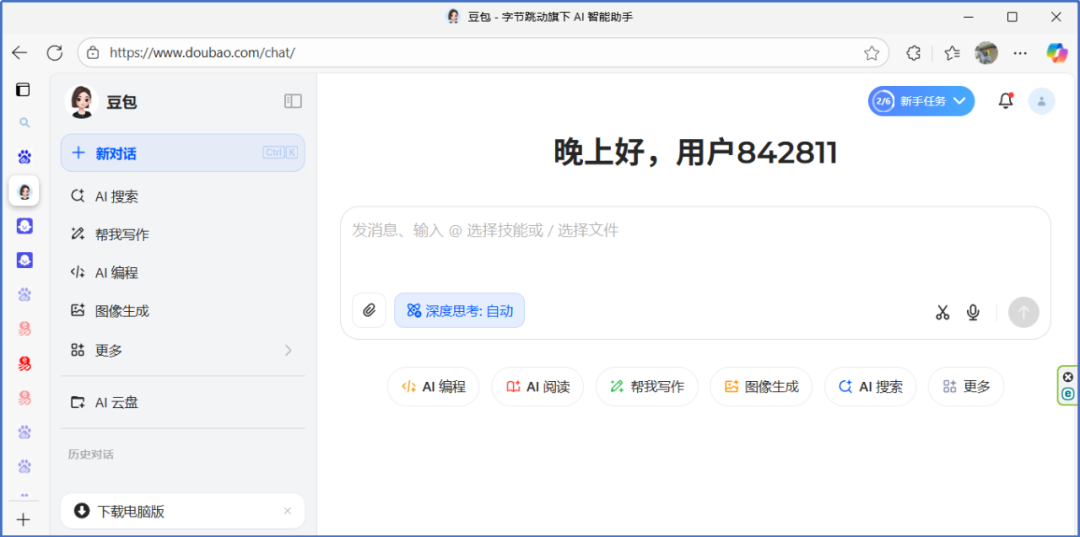Go back with the browser back arrow
Image resolution: width=1080 pixels, height=537 pixels.
coord(20,53)
